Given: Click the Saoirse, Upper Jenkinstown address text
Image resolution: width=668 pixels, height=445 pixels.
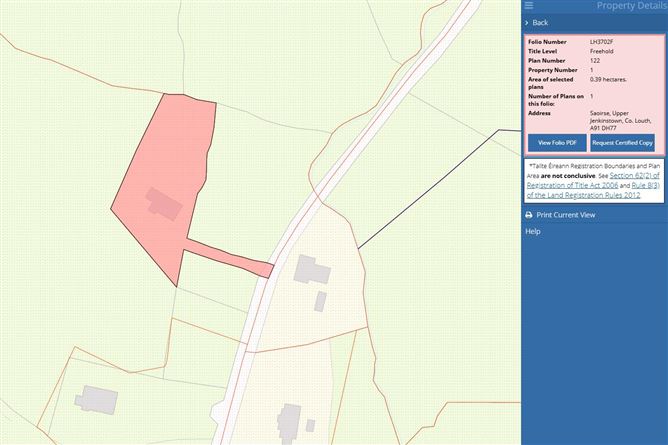Looking at the screenshot, I should (620, 121).
